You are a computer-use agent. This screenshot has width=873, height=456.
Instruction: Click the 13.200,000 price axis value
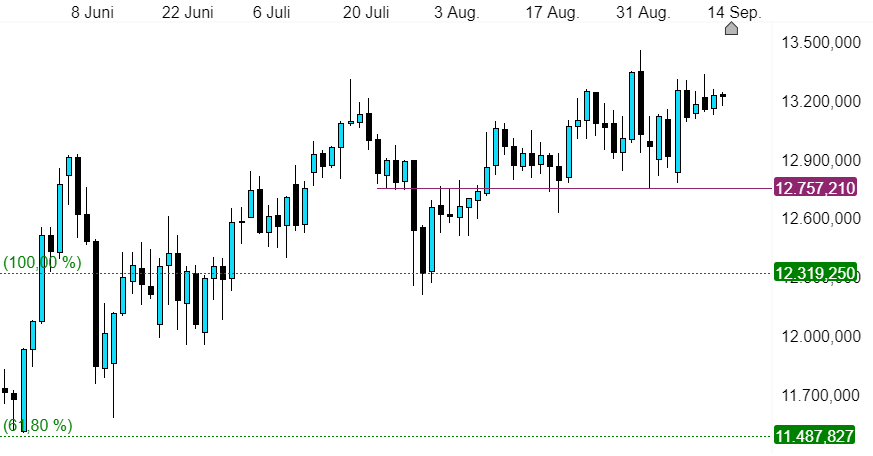(x=821, y=101)
